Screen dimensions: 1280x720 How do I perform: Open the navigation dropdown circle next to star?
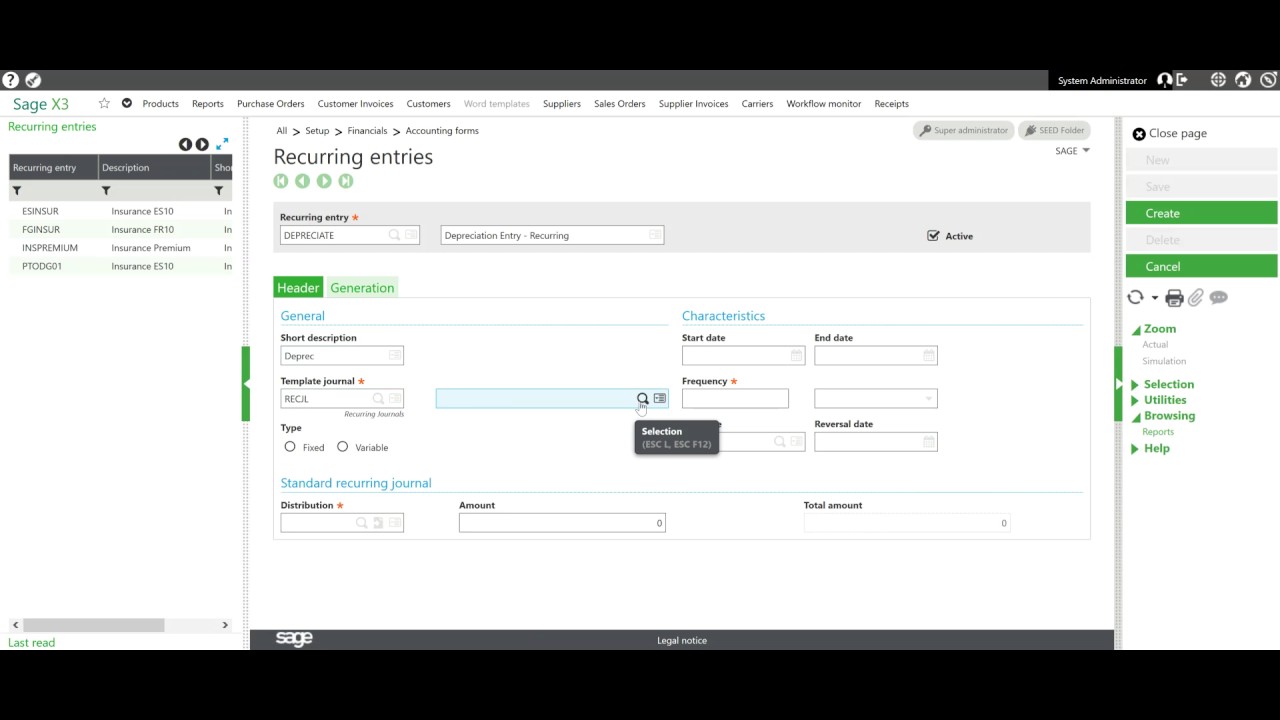pyautogui.click(x=127, y=103)
